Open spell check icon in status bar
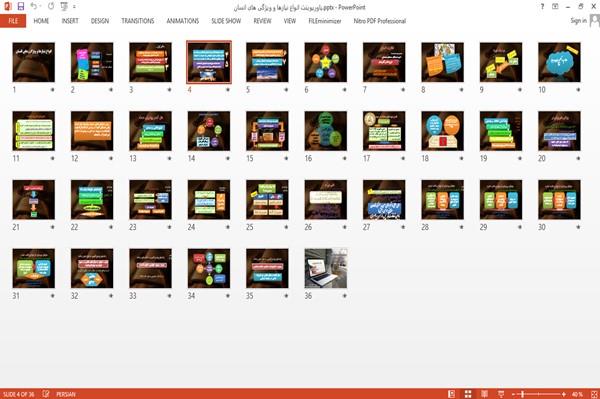 click(x=46, y=394)
